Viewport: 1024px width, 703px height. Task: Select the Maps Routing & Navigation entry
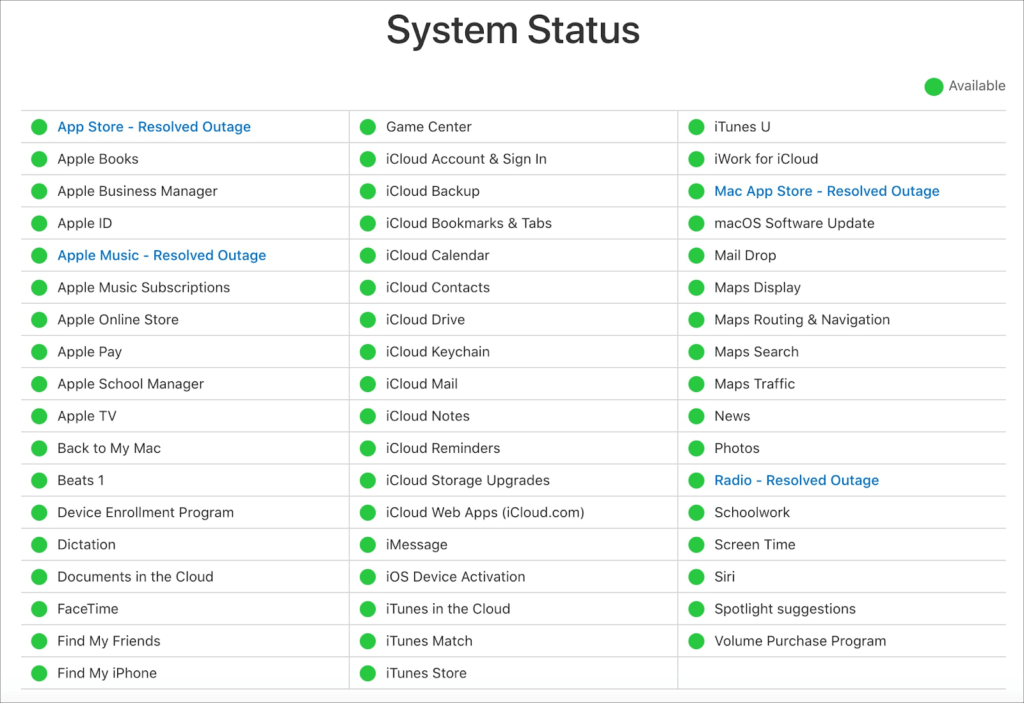coord(801,320)
